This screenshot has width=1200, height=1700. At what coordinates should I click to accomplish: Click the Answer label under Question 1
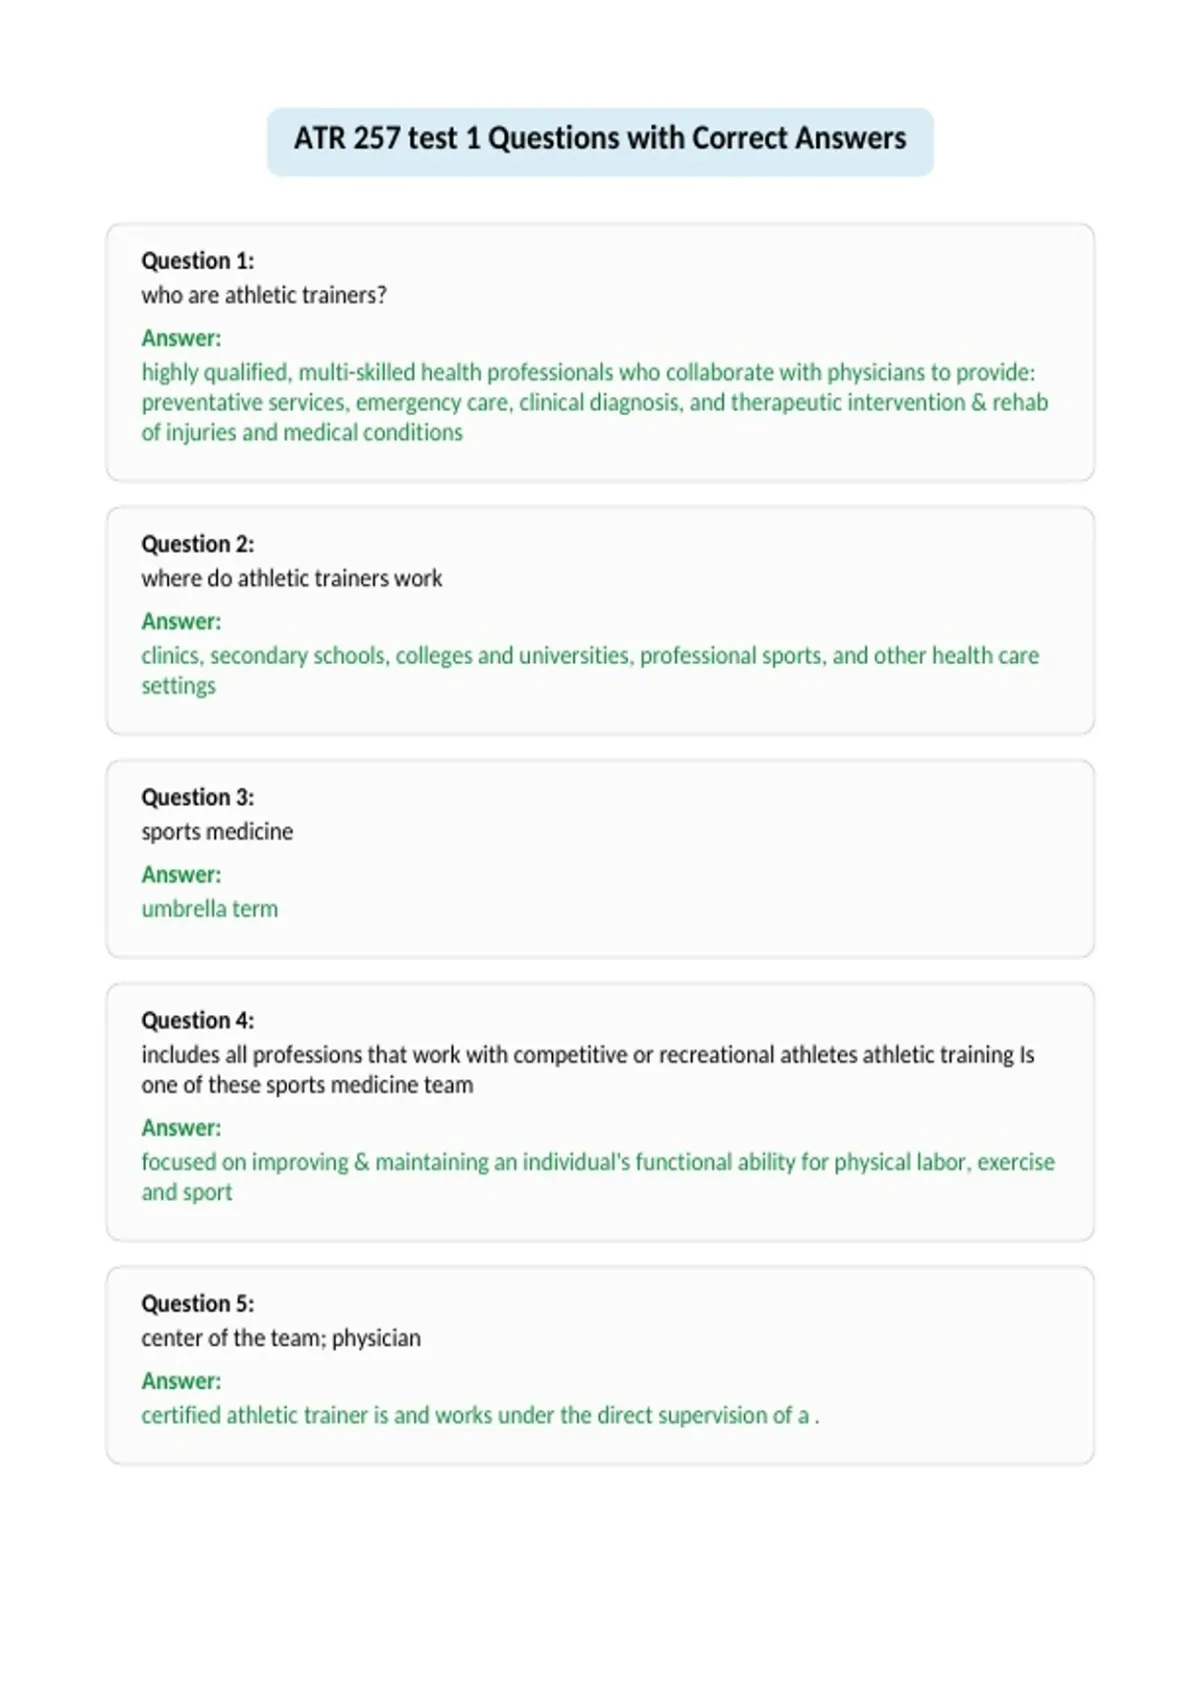click(181, 338)
